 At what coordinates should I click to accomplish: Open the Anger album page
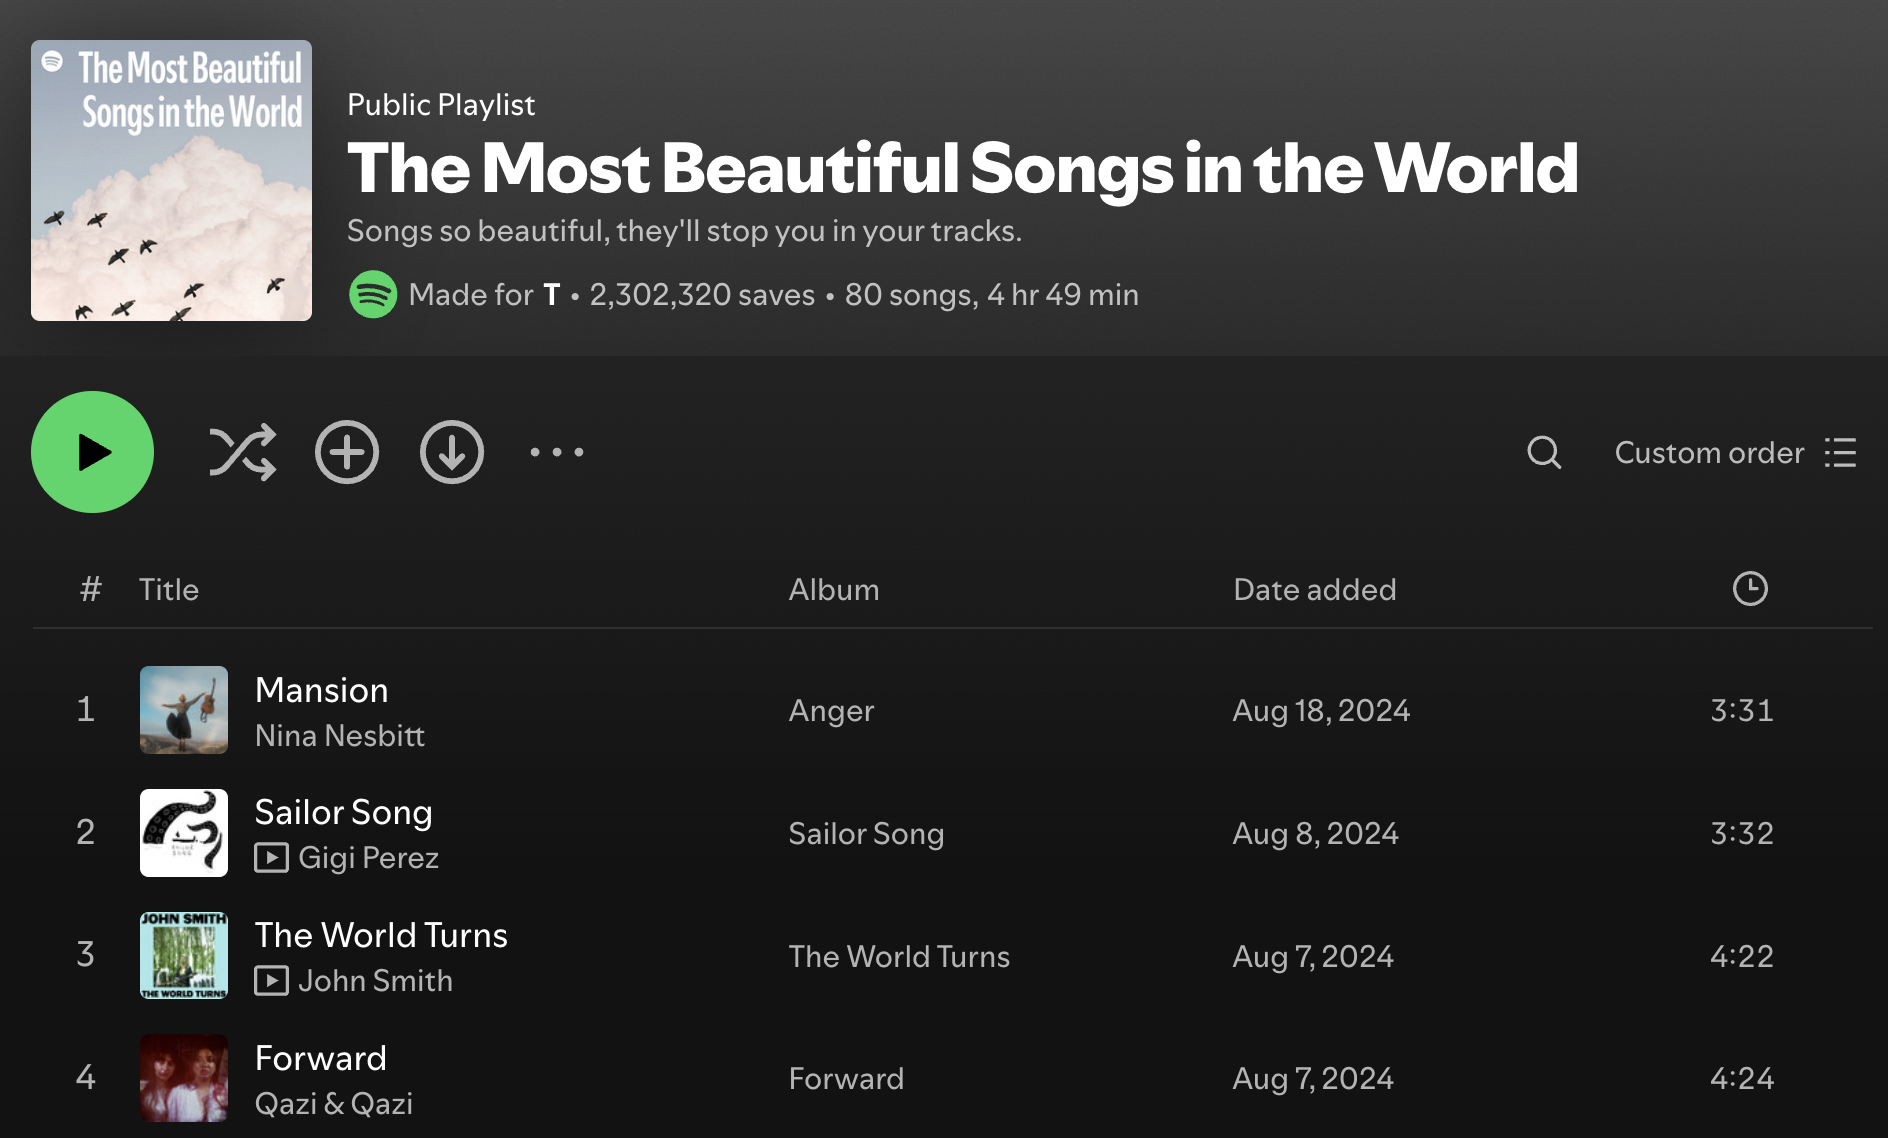click(831, 710)
